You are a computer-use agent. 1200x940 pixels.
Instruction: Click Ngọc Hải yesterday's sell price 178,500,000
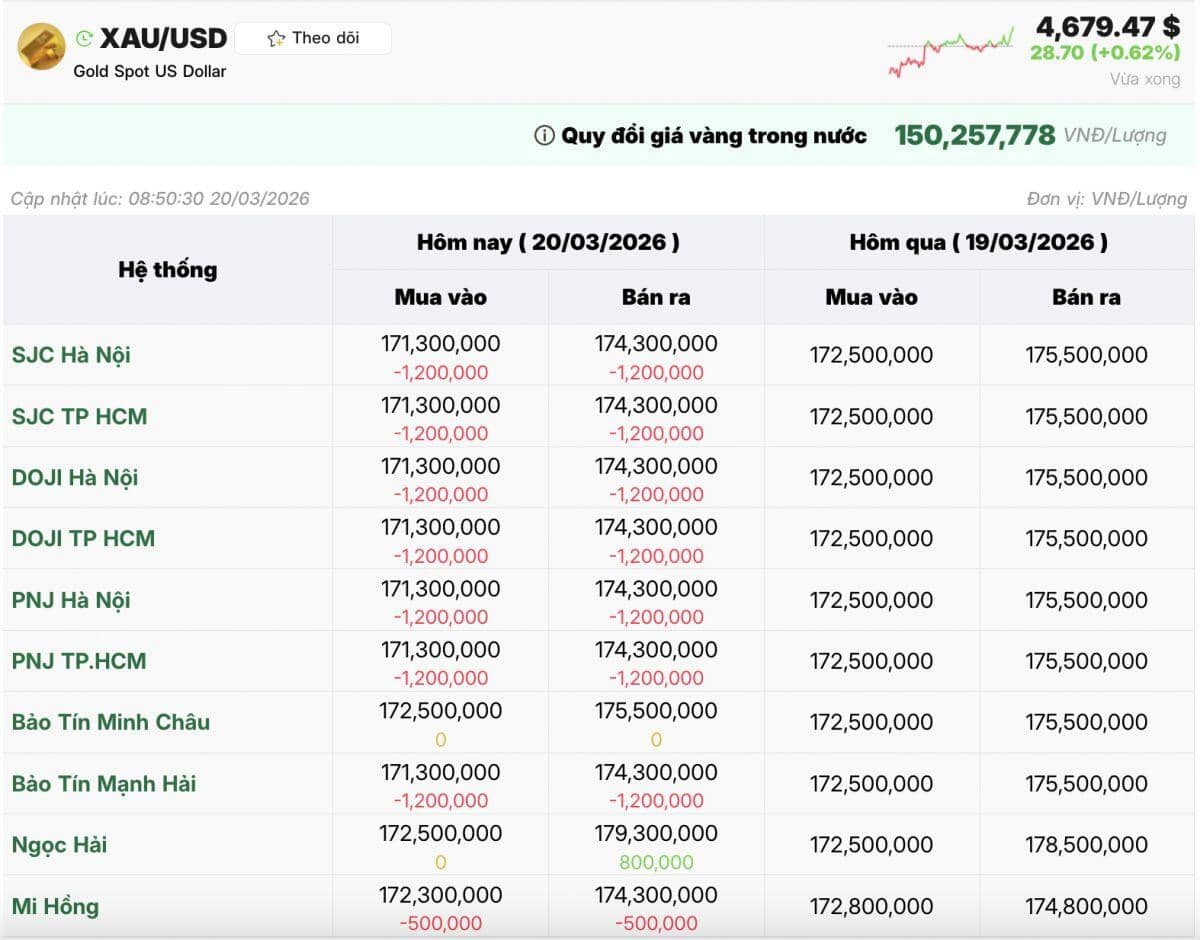tap(1087, 845)
